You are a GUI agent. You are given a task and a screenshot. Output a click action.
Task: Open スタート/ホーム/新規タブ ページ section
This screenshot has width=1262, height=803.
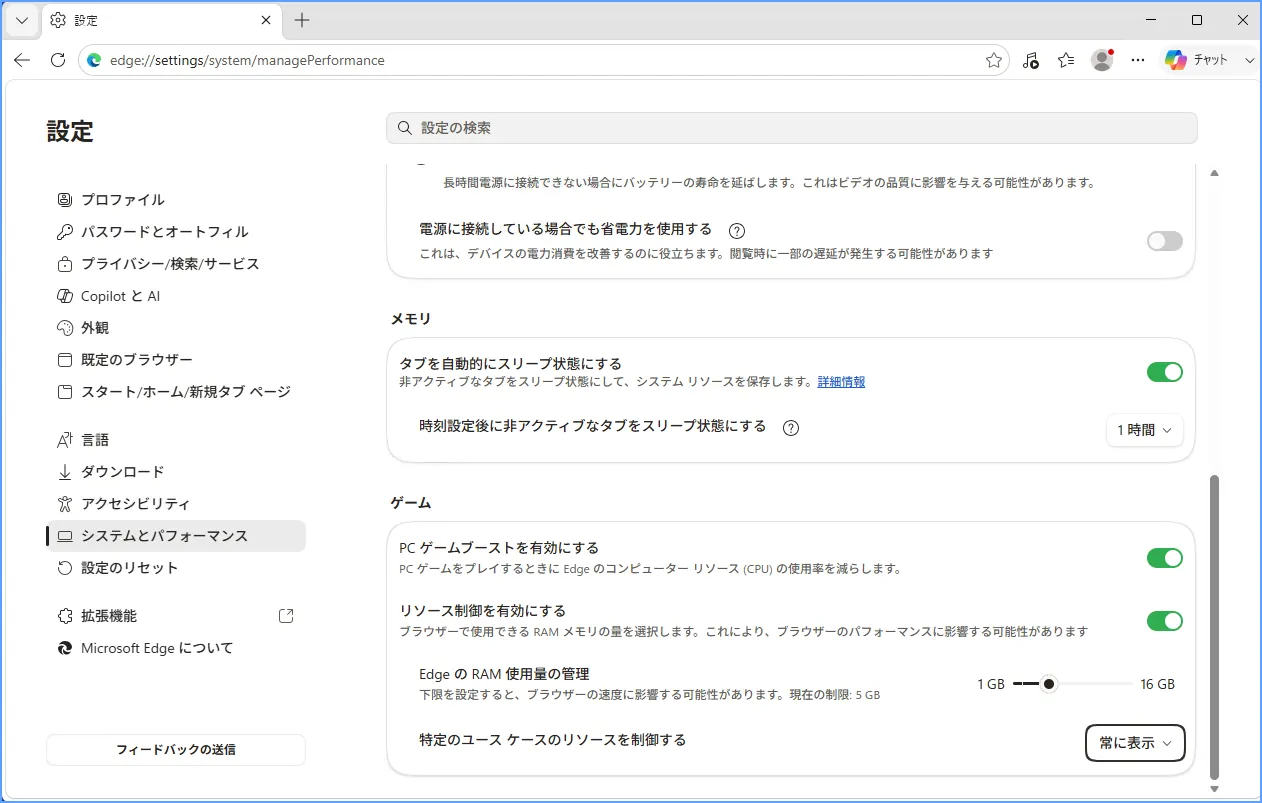[176, 392]
